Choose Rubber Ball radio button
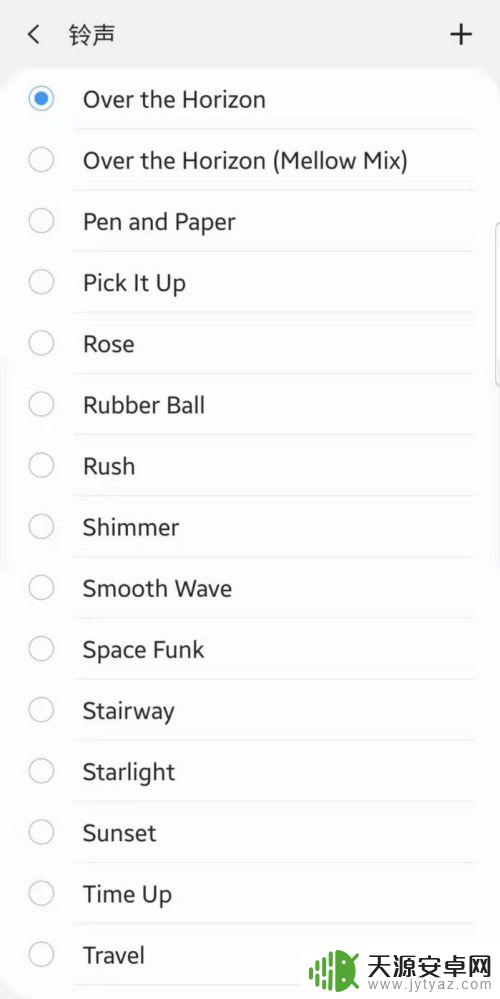Image resolution: width=500 pixels, height=999 pixels. pos(41,405)
